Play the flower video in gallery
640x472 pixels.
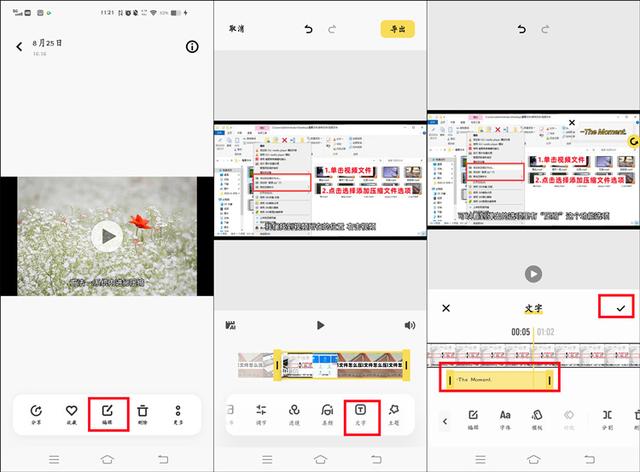105,236
